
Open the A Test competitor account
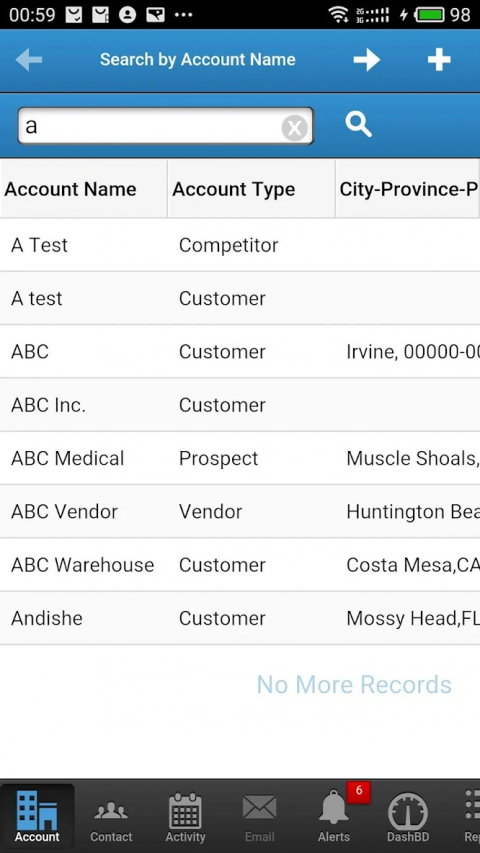tap(240, 245)
